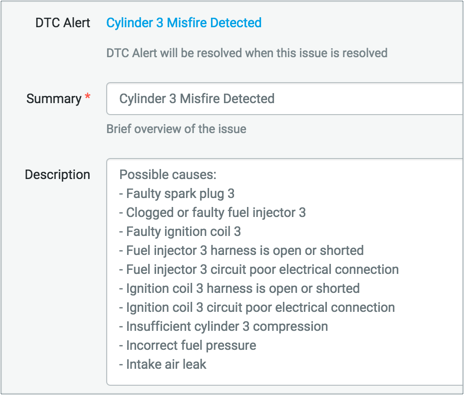Viewport: 464px width, 395px height.
Task: Click the Summary field label
Action: [54, 99]
